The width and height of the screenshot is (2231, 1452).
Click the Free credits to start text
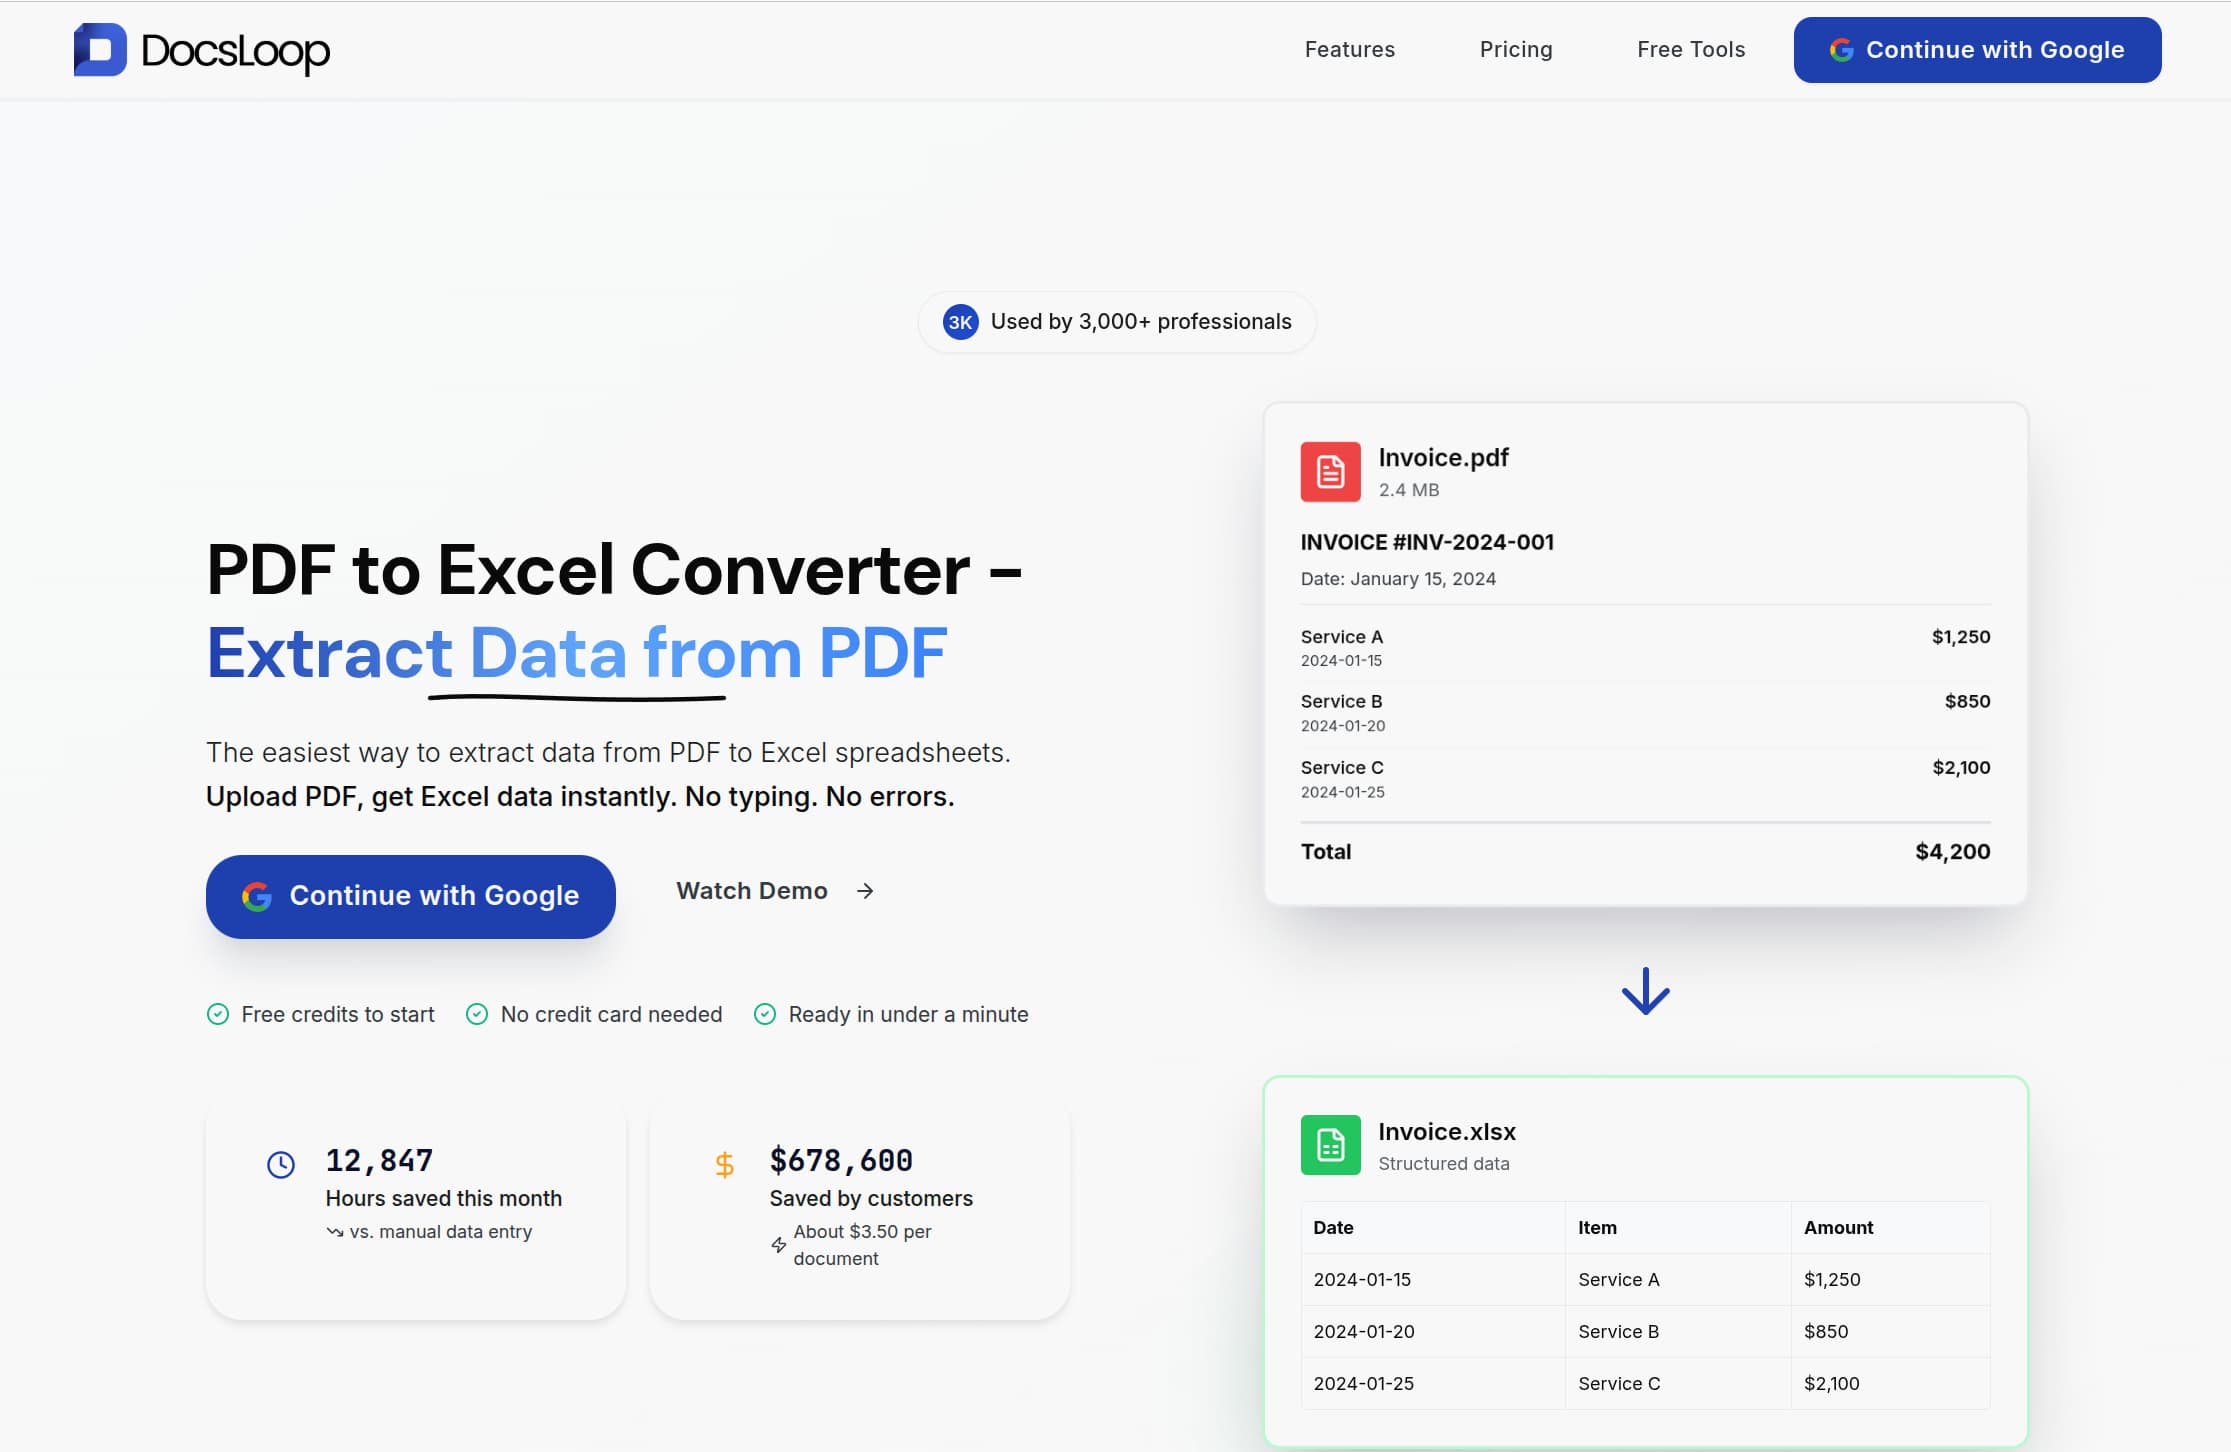(338, 1015)
